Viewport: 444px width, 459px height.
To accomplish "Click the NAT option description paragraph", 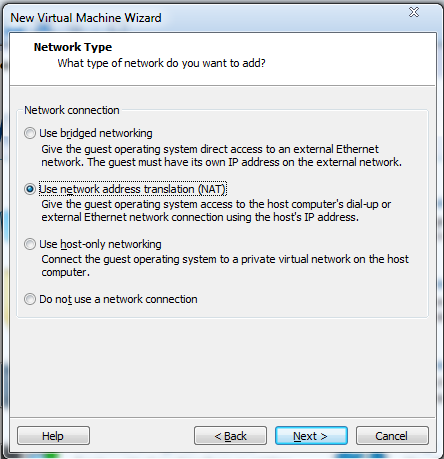I will tap(216, 211).
